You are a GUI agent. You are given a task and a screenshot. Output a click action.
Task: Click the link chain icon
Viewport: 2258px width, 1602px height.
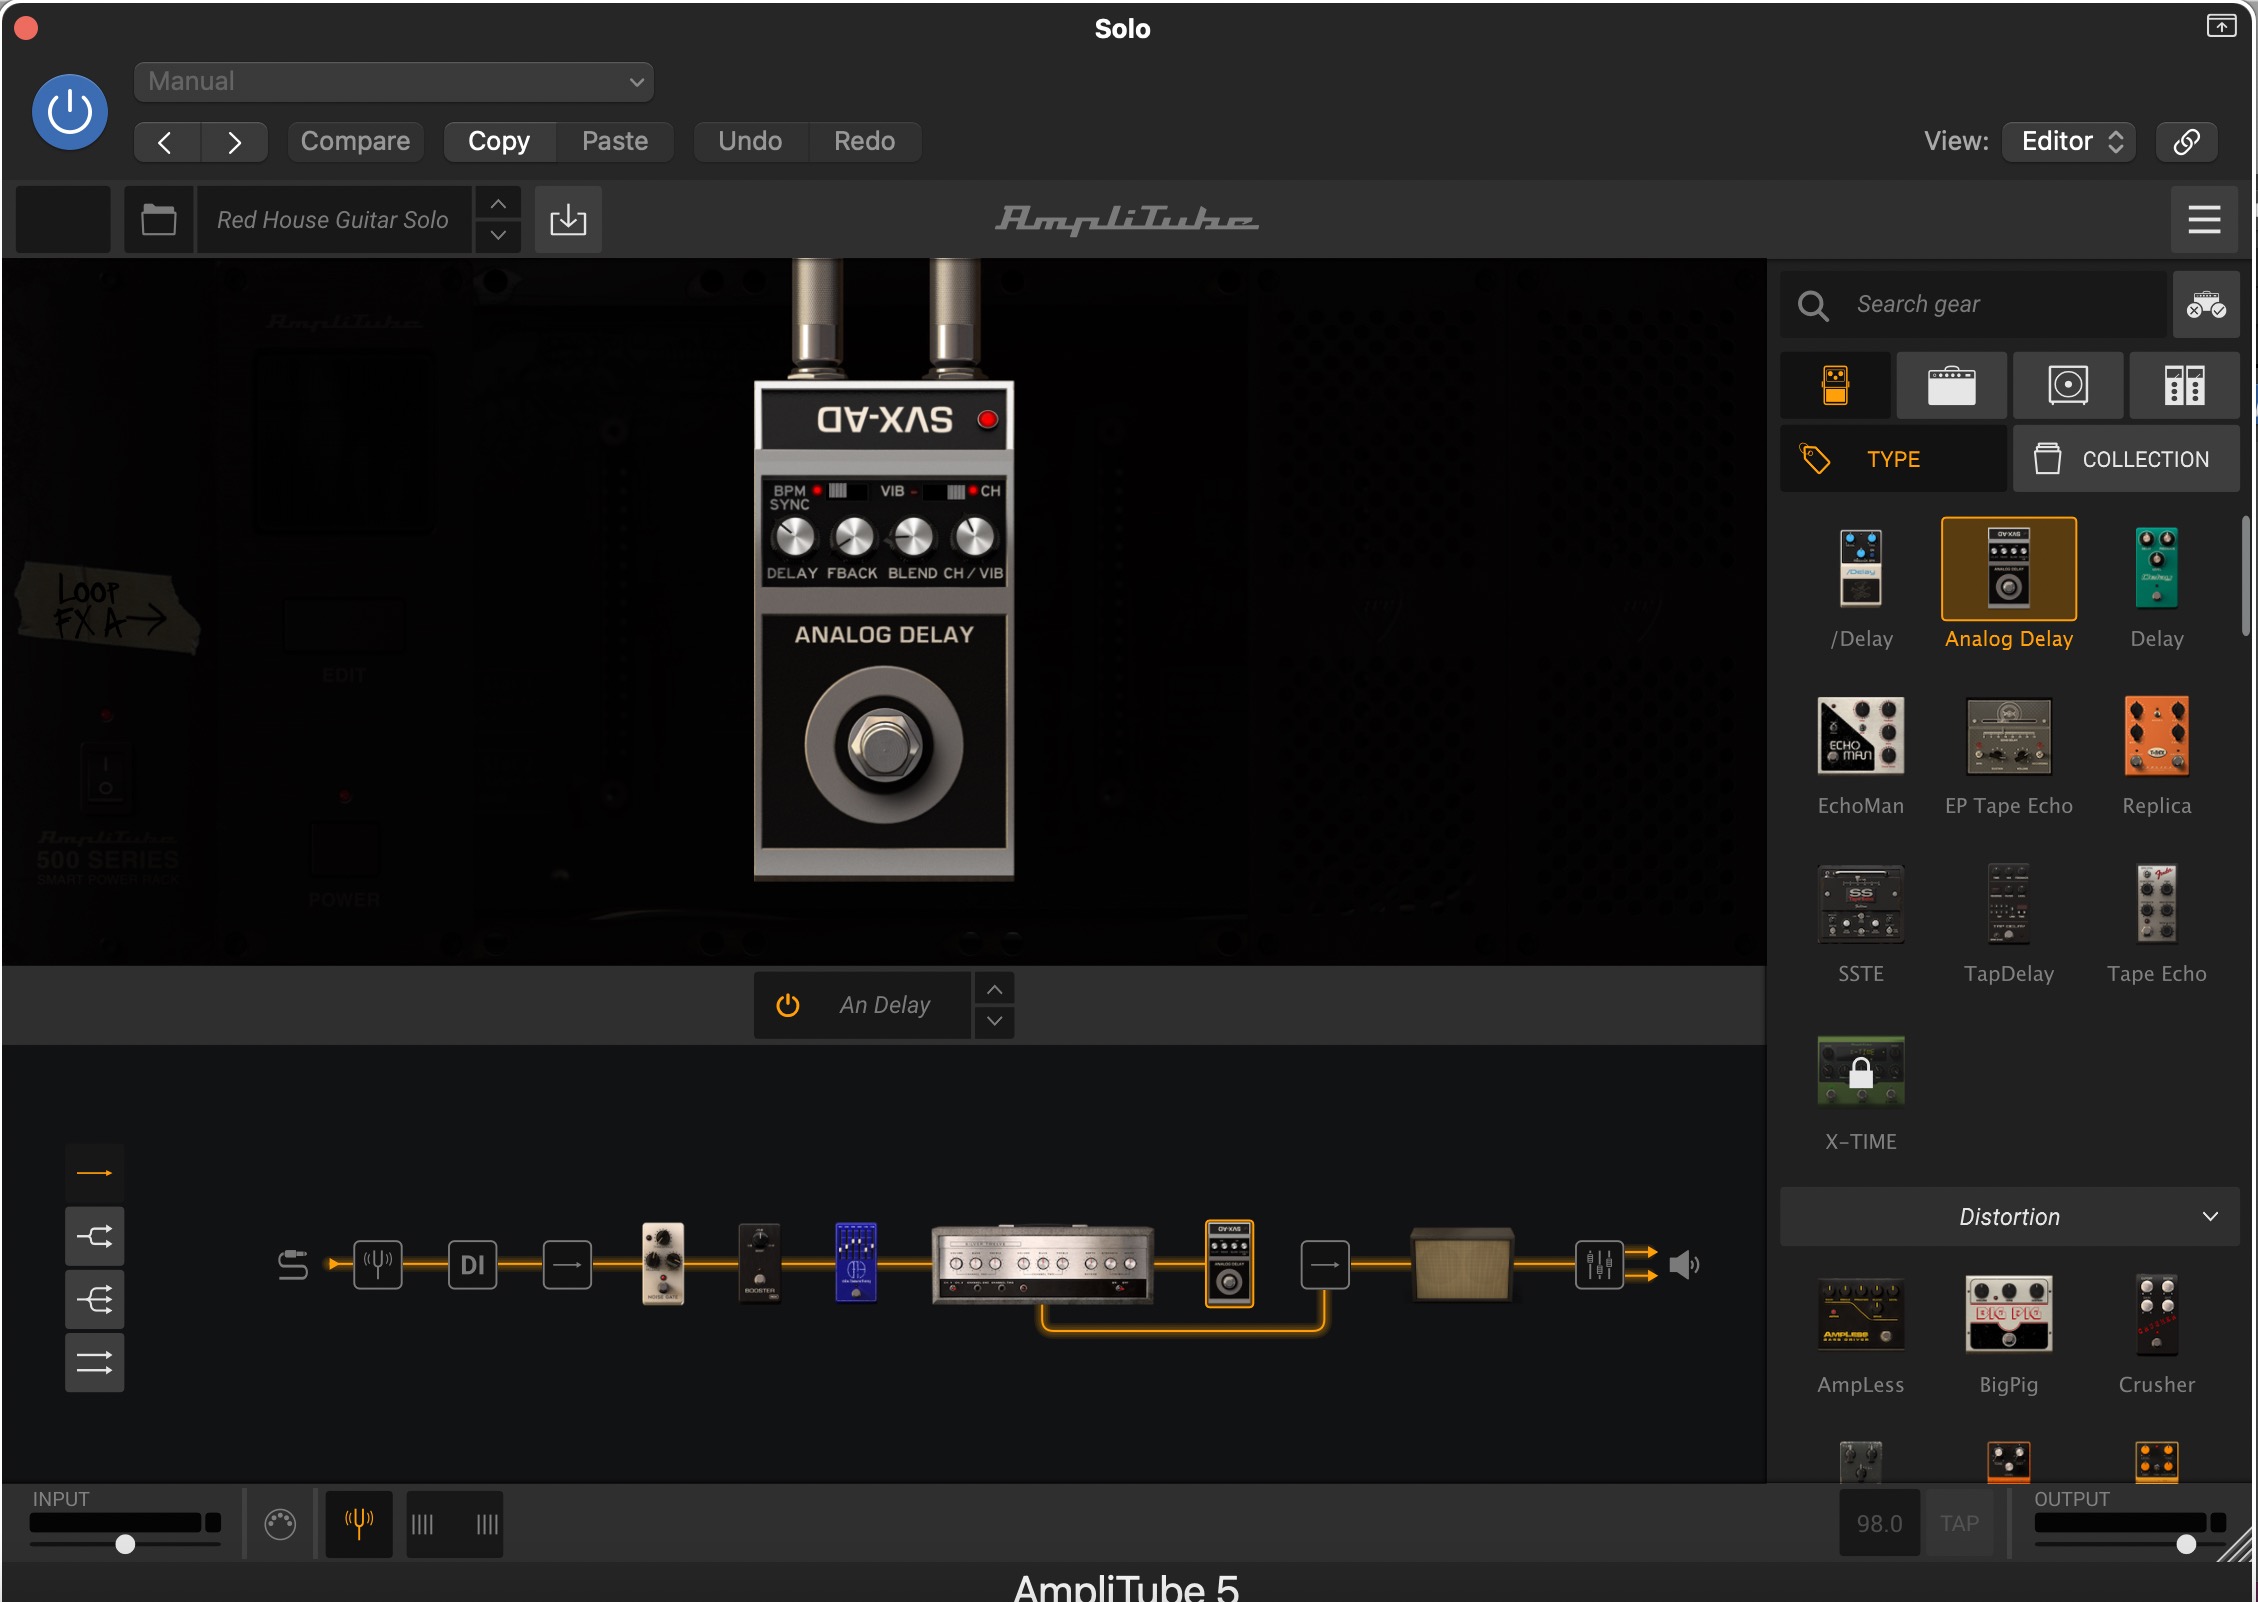2187,142
